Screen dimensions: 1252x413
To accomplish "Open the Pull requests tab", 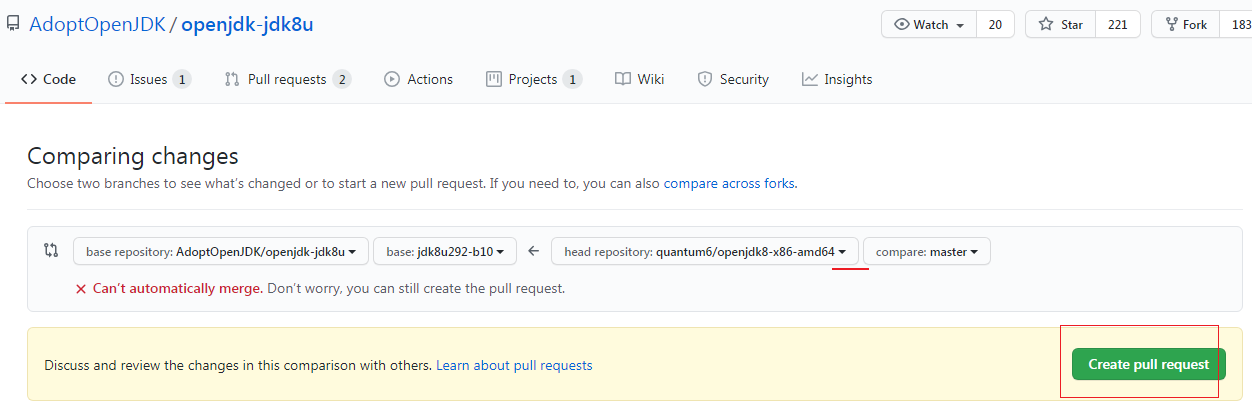I will (x=288, y=79).
